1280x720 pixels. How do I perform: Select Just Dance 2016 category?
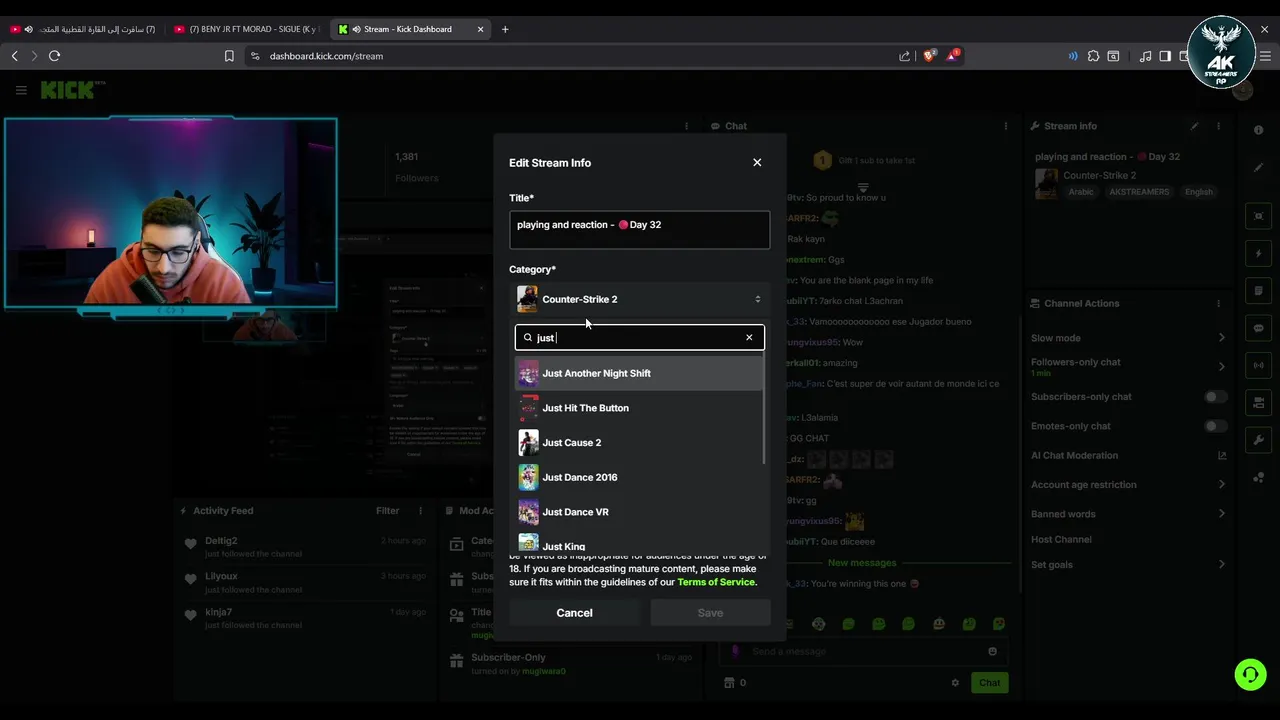(639, 477)
